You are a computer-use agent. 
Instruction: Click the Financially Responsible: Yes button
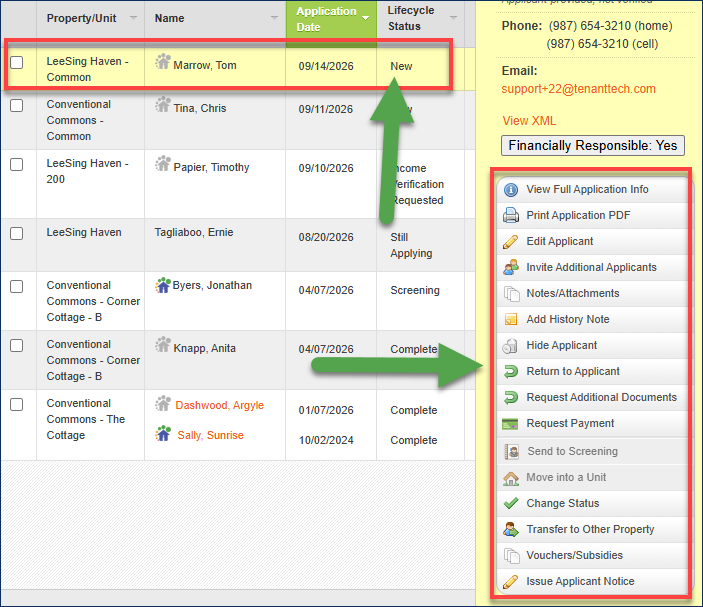click(x=593, y=146)
